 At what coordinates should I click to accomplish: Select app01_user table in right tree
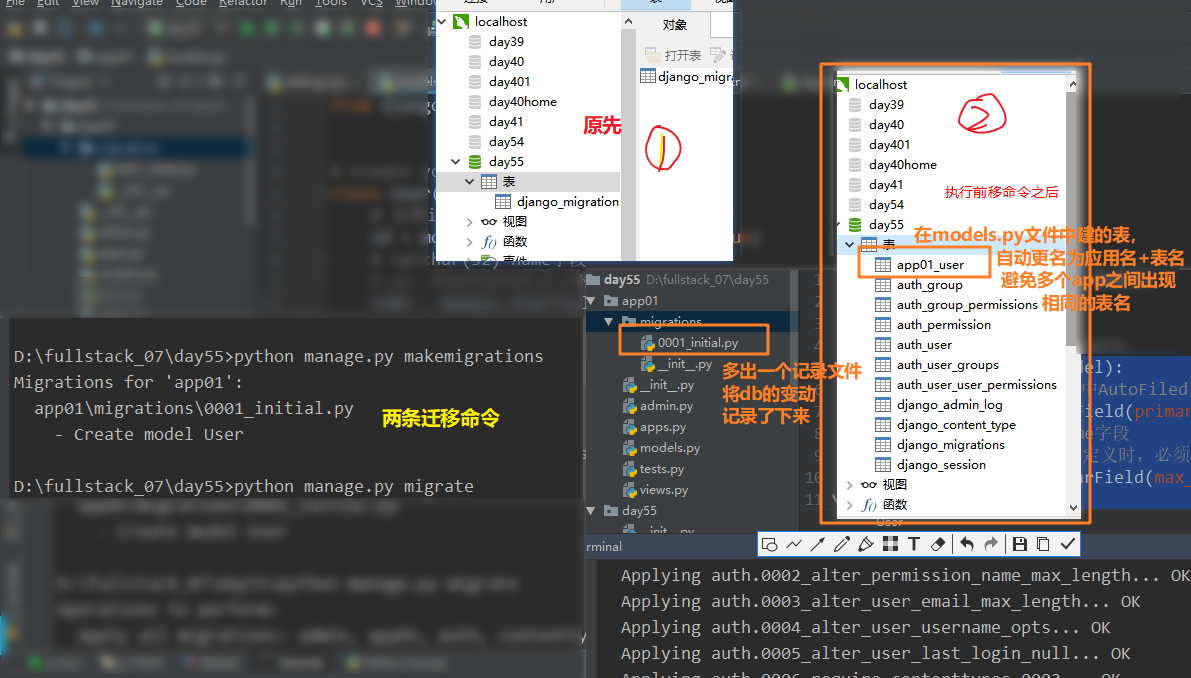point(930,264)
